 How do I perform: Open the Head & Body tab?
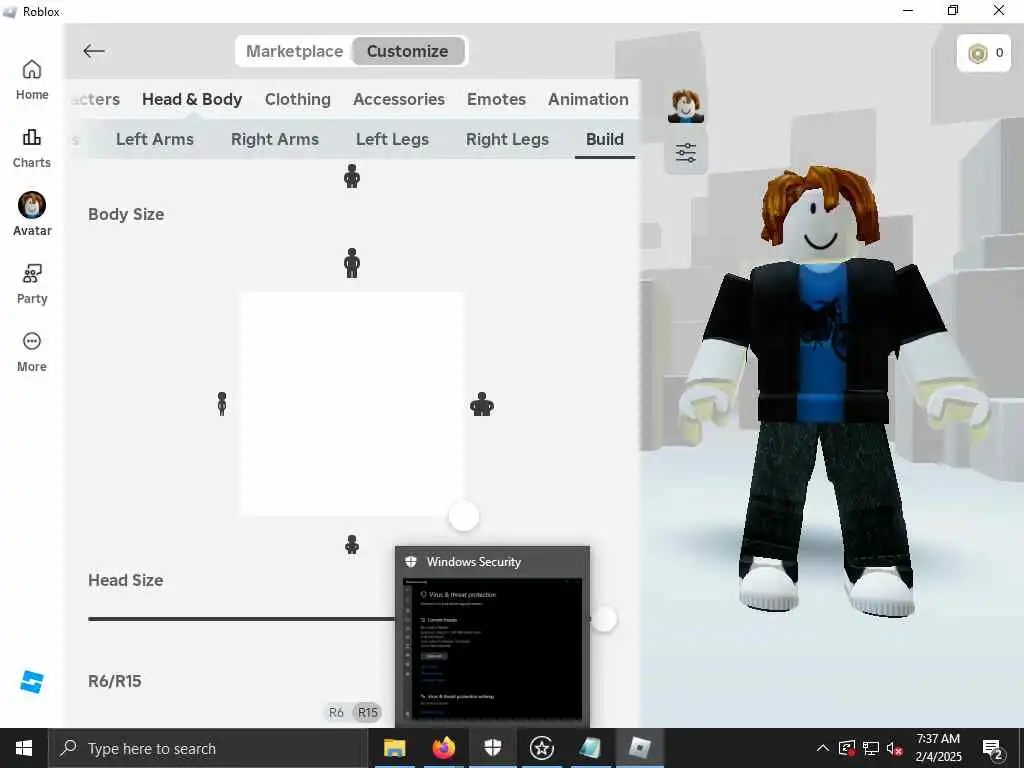pyautogui.click(x=192, y=99)
